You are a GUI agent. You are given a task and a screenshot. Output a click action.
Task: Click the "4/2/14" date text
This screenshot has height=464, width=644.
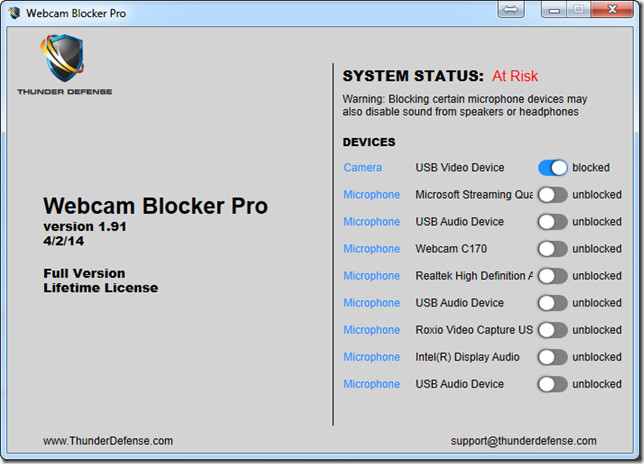[64, 241]
